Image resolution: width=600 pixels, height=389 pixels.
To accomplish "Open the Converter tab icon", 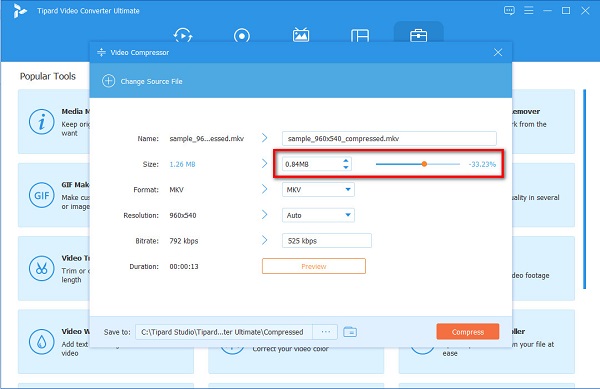I will [183, 36].
